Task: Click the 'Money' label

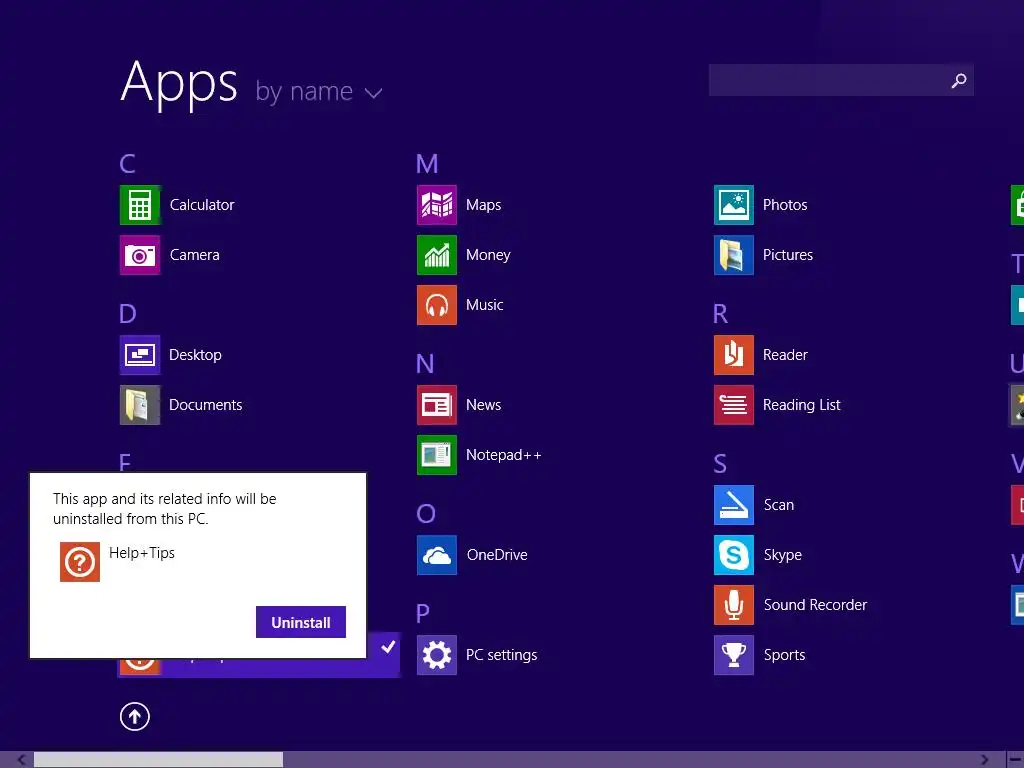Action: coord(488,255)
